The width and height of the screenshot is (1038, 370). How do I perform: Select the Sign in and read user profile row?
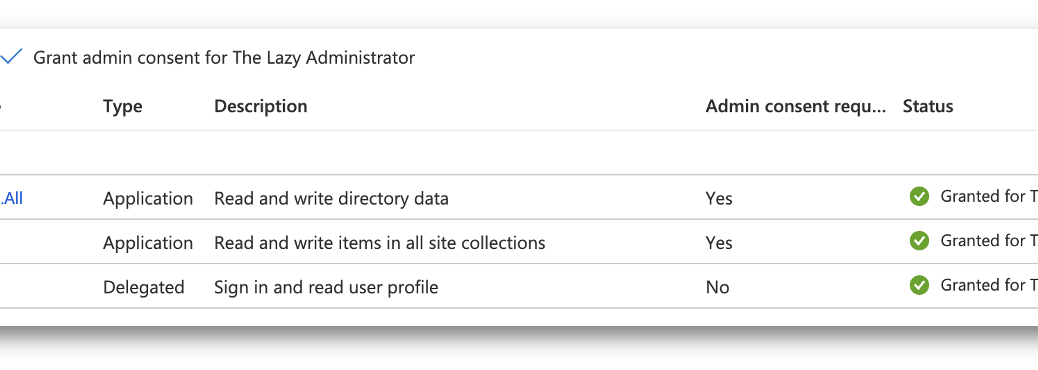pyautogui.click(x=519, y=286)
